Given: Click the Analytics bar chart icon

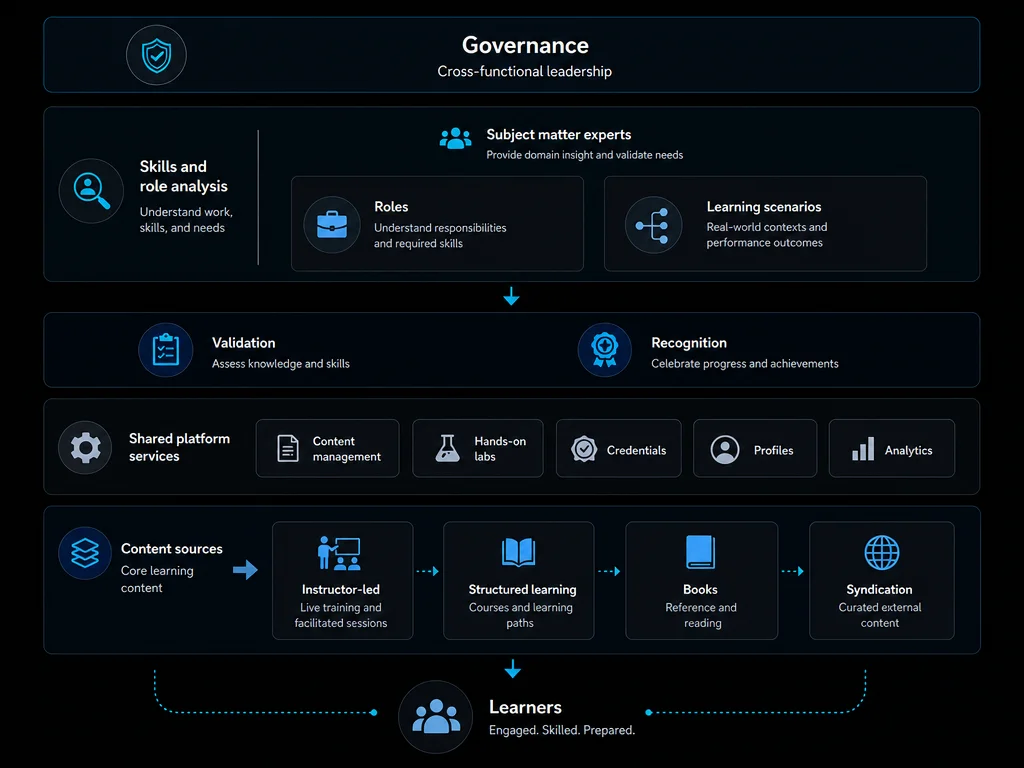Looking at the screenshot, I should tap(863, 449).
